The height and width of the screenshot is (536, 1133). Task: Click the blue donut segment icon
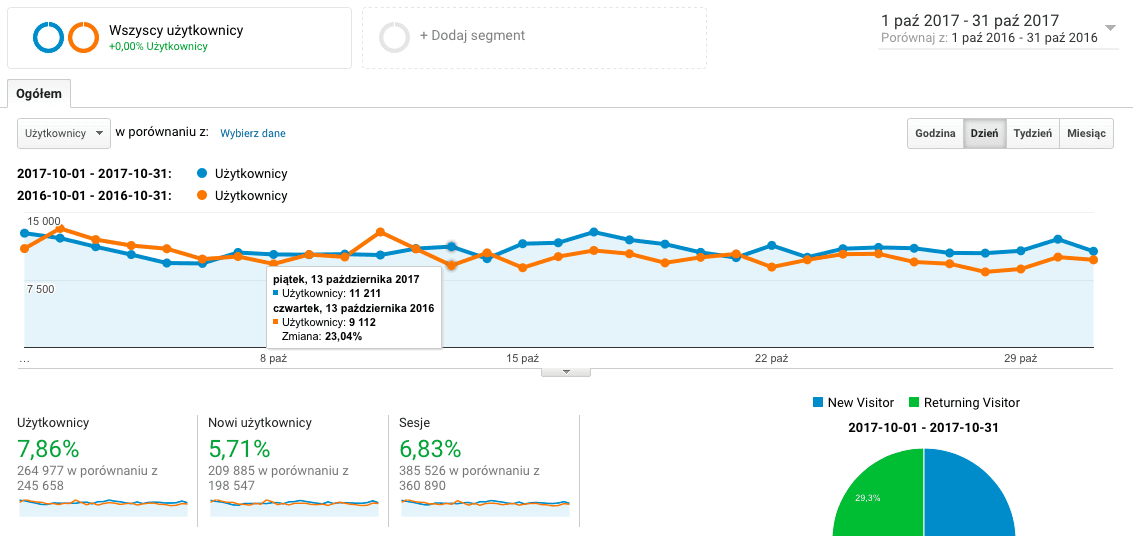click(x=48, y=38)
